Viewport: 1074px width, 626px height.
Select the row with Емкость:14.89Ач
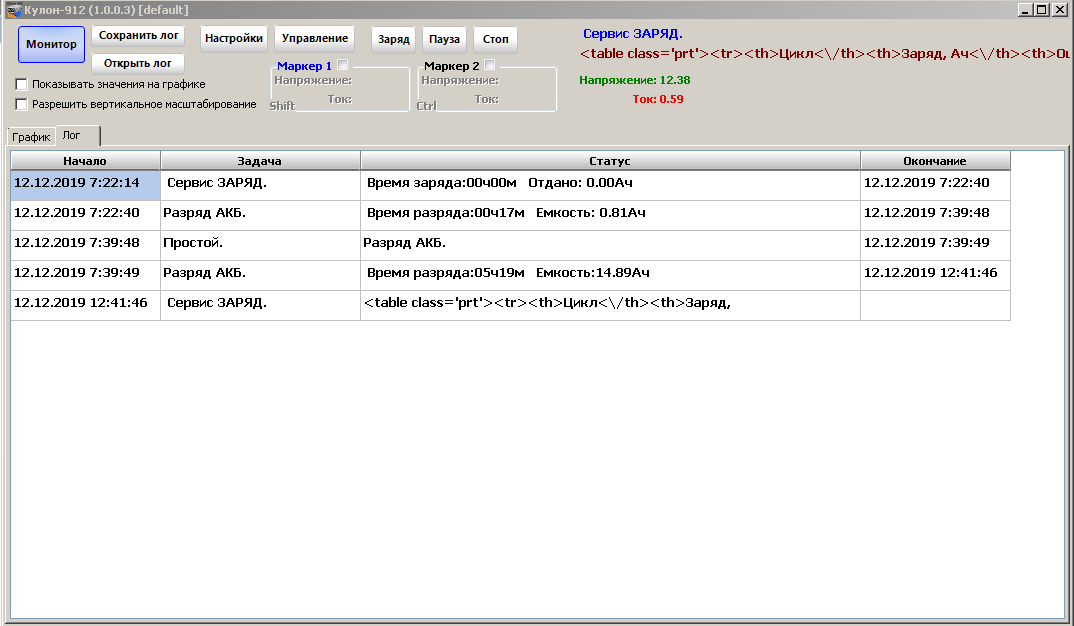click(x=508, y=274)
